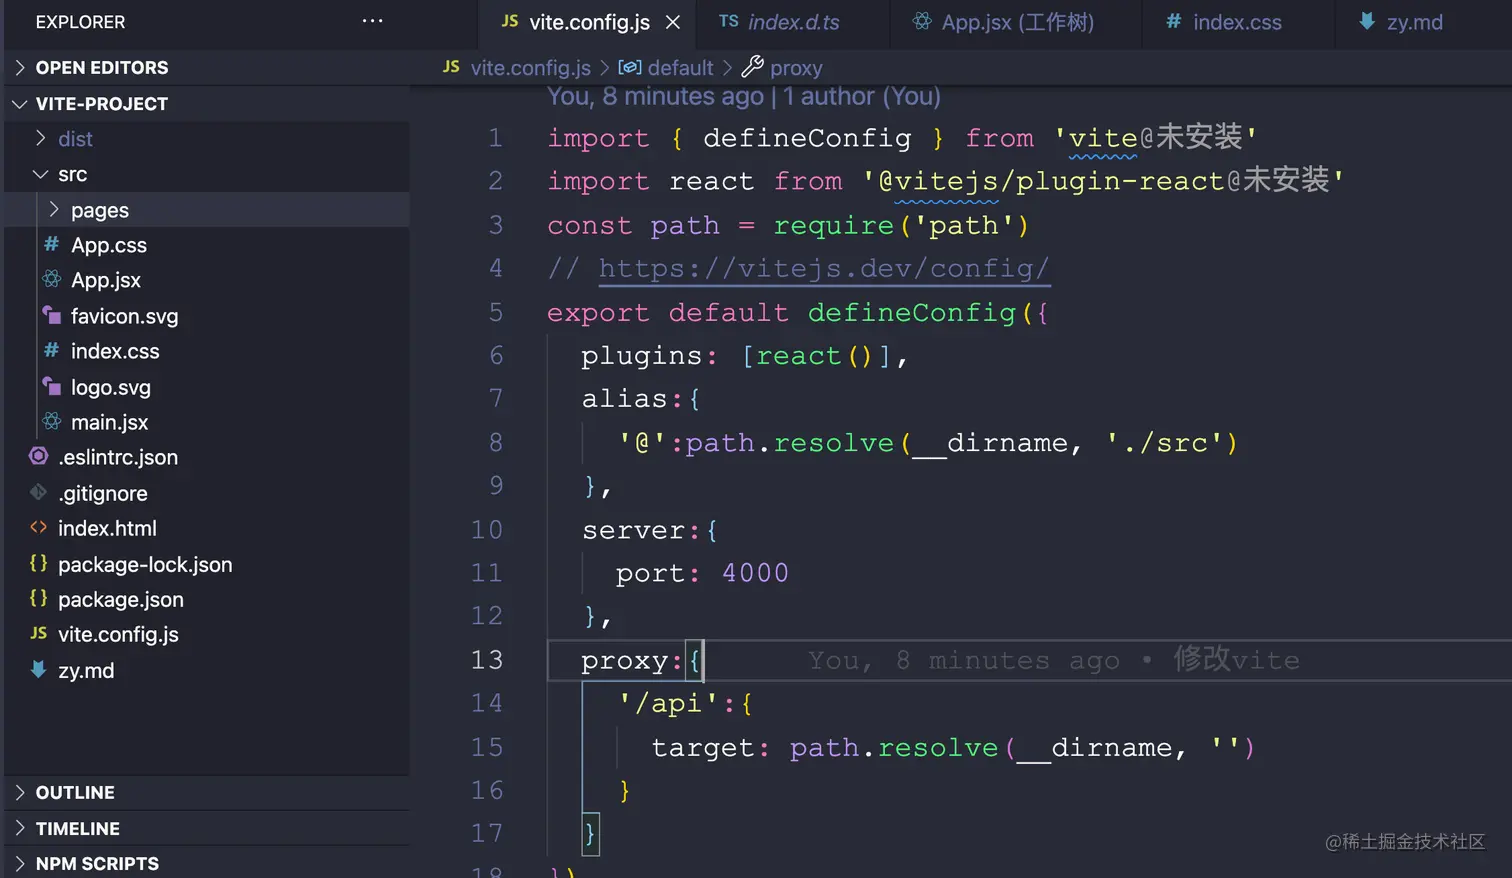Click the JS icon beside vite.config.js in Explorer

point(39,634)
